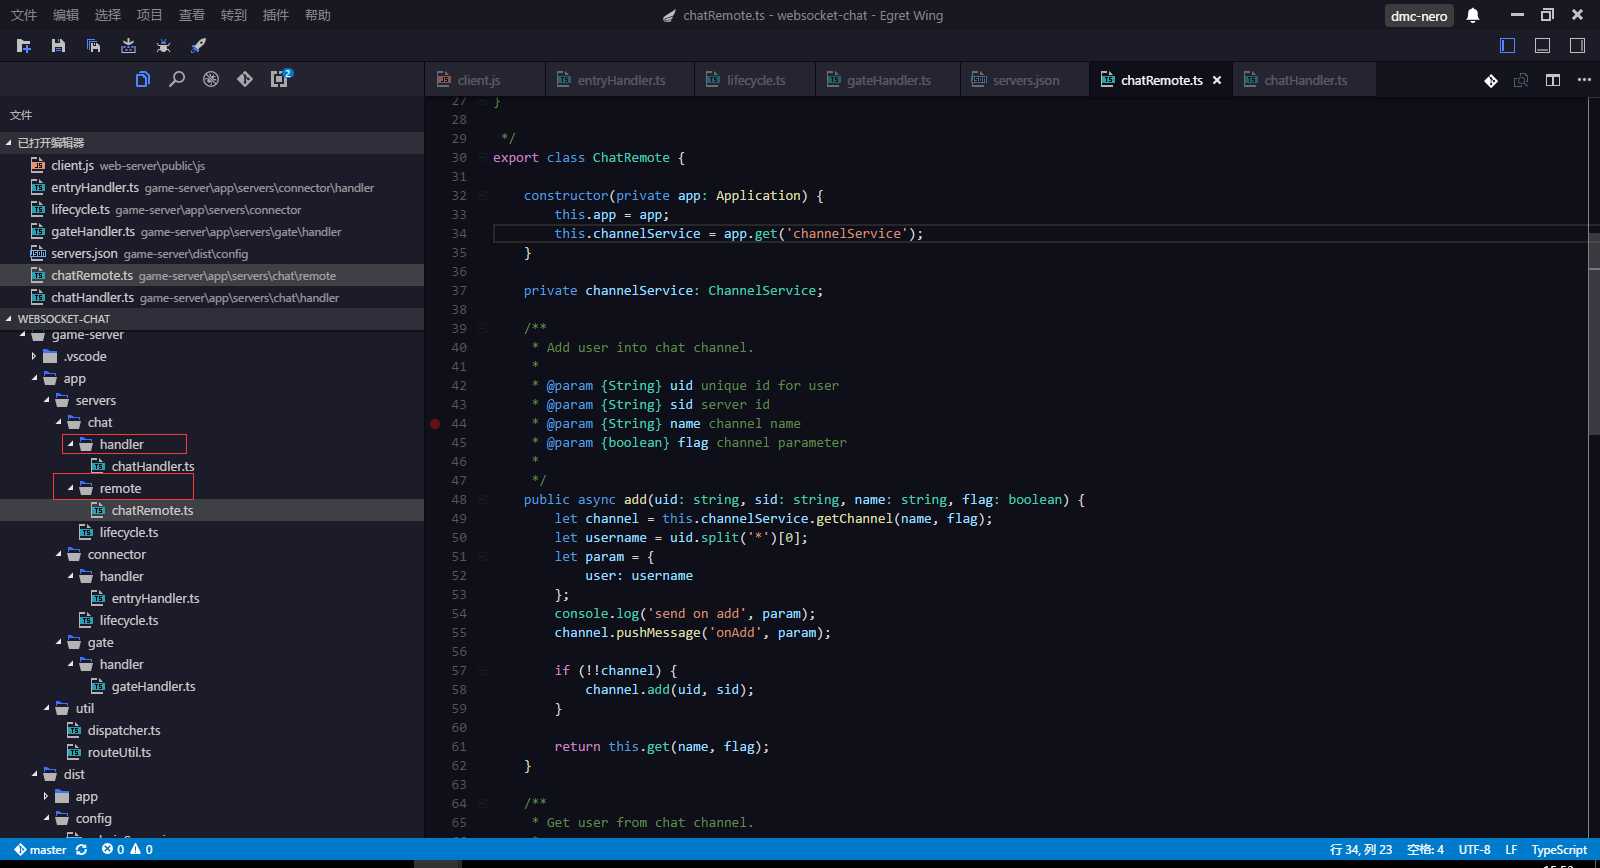
Task: Split the editor with the split icon
Action: (1553, 80)
